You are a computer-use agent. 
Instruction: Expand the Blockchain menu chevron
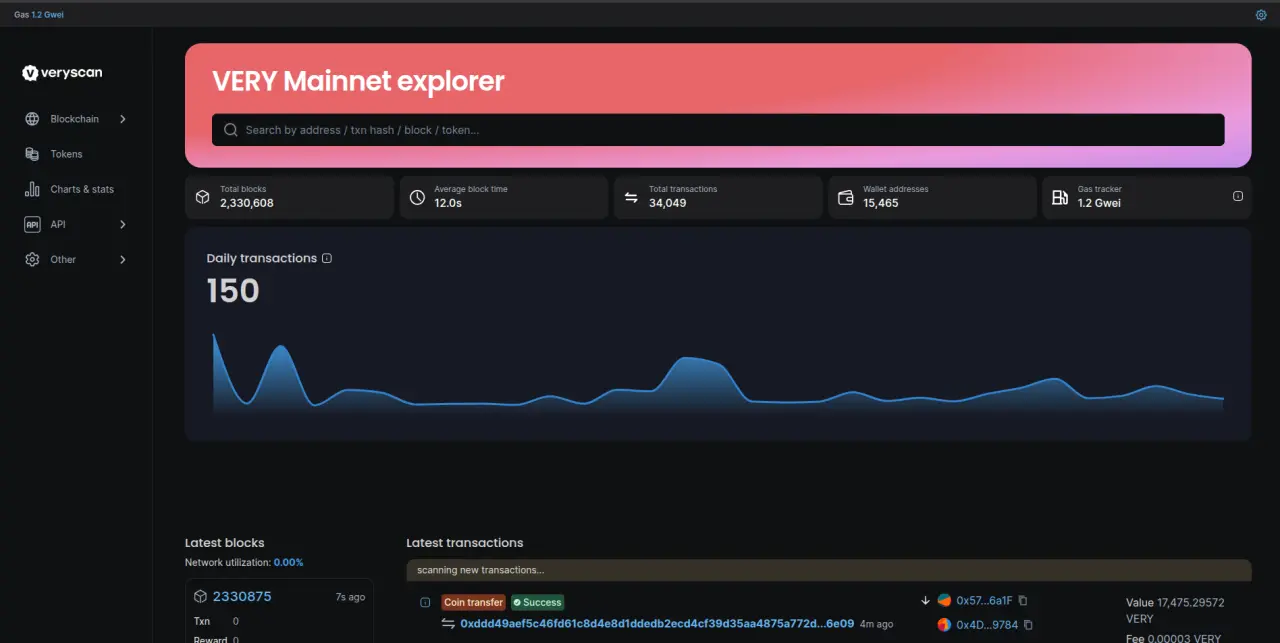click(123, 119)
